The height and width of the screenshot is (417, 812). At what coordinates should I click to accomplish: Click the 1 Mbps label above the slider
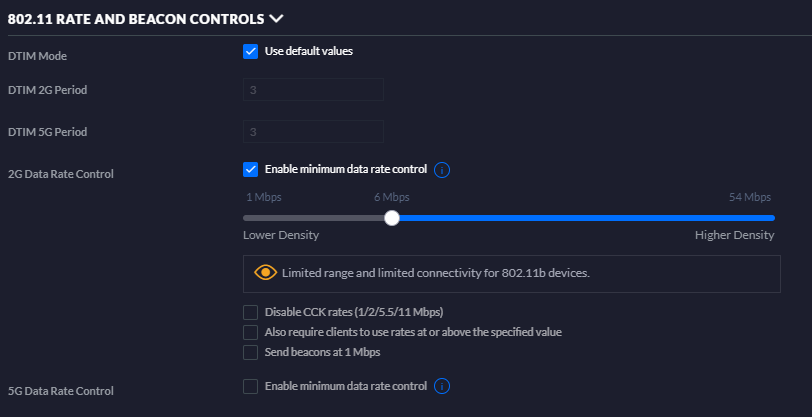click(264, 197)
